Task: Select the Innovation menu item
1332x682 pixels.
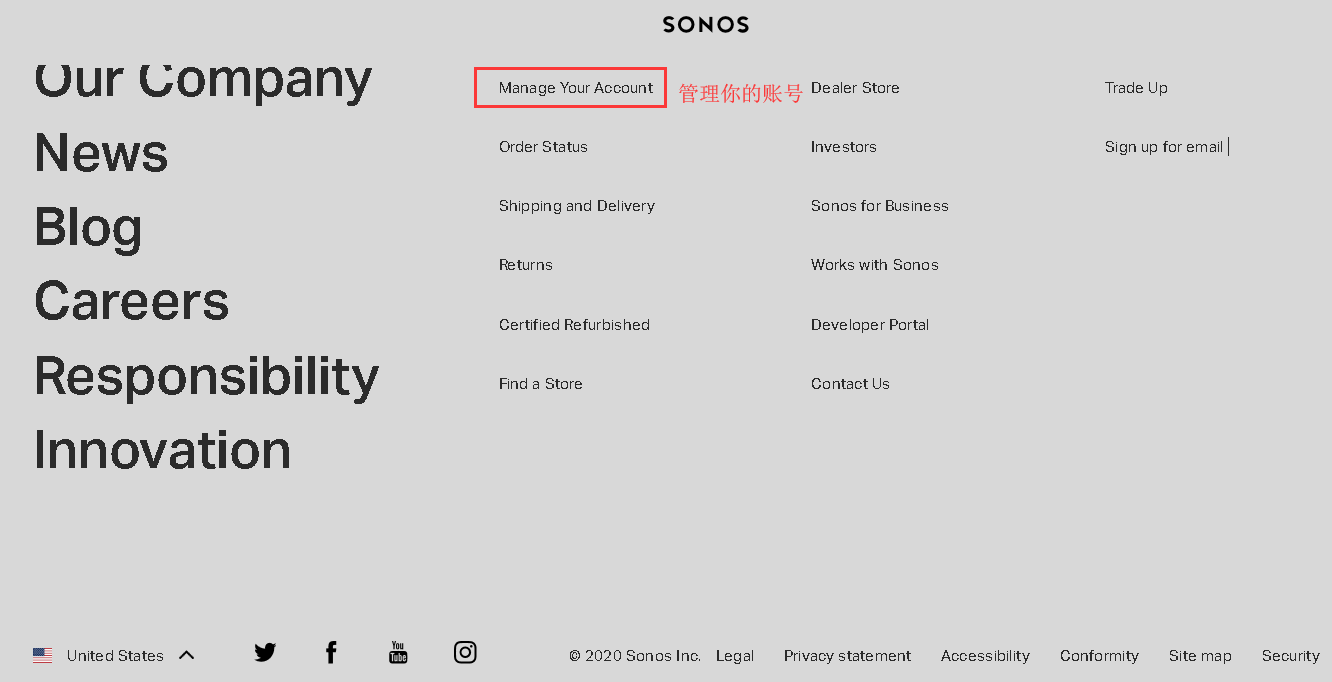Action: point(163,450)
